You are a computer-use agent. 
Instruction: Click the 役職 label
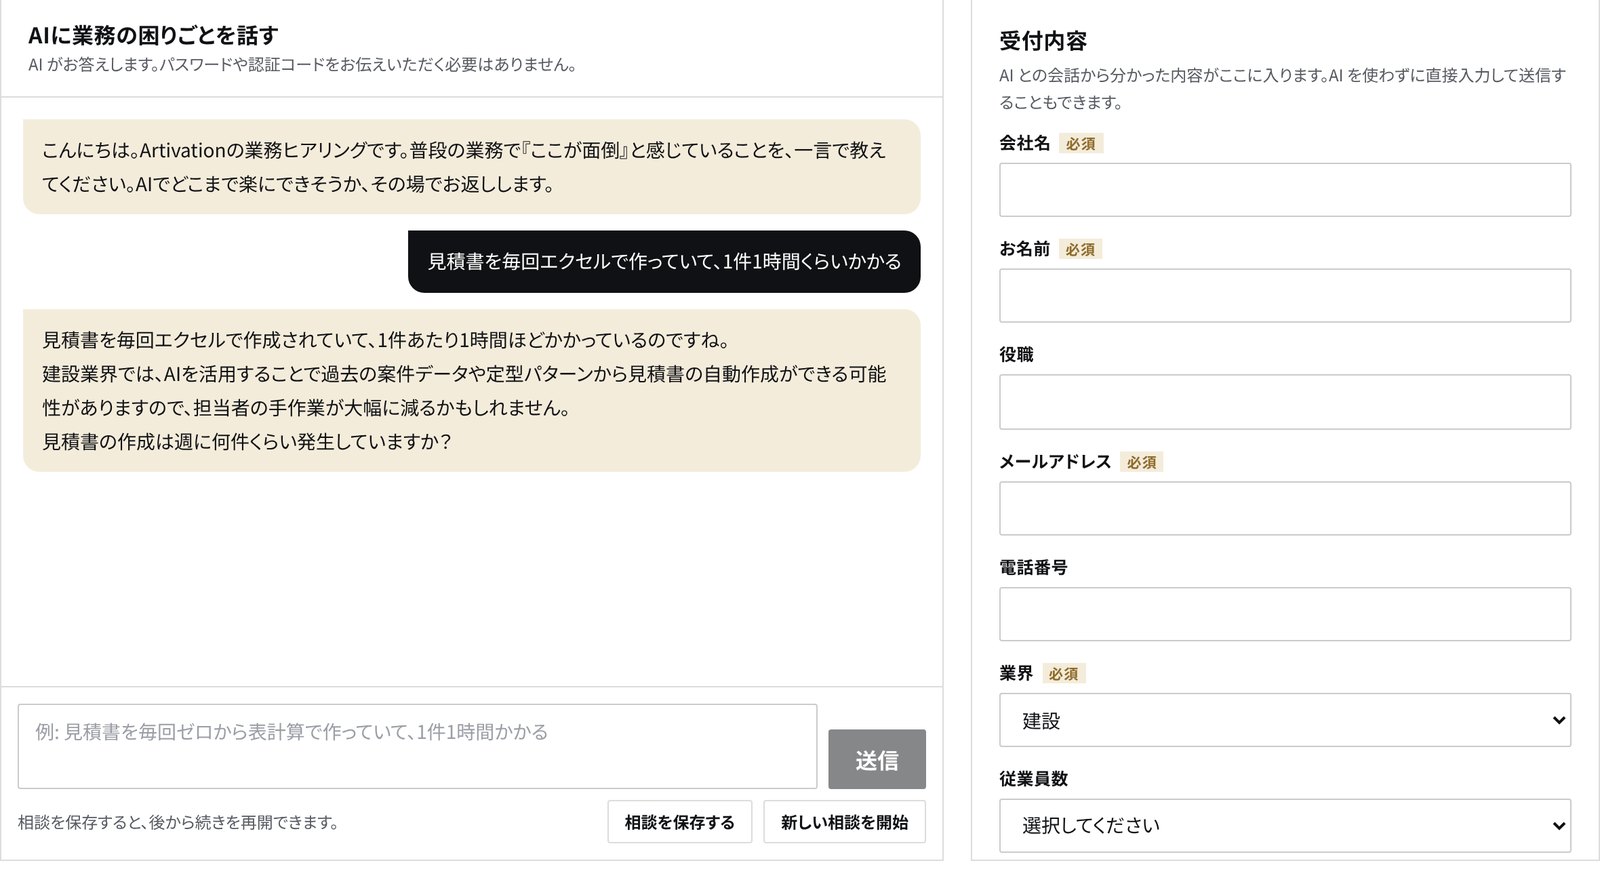pos(1016,355)
